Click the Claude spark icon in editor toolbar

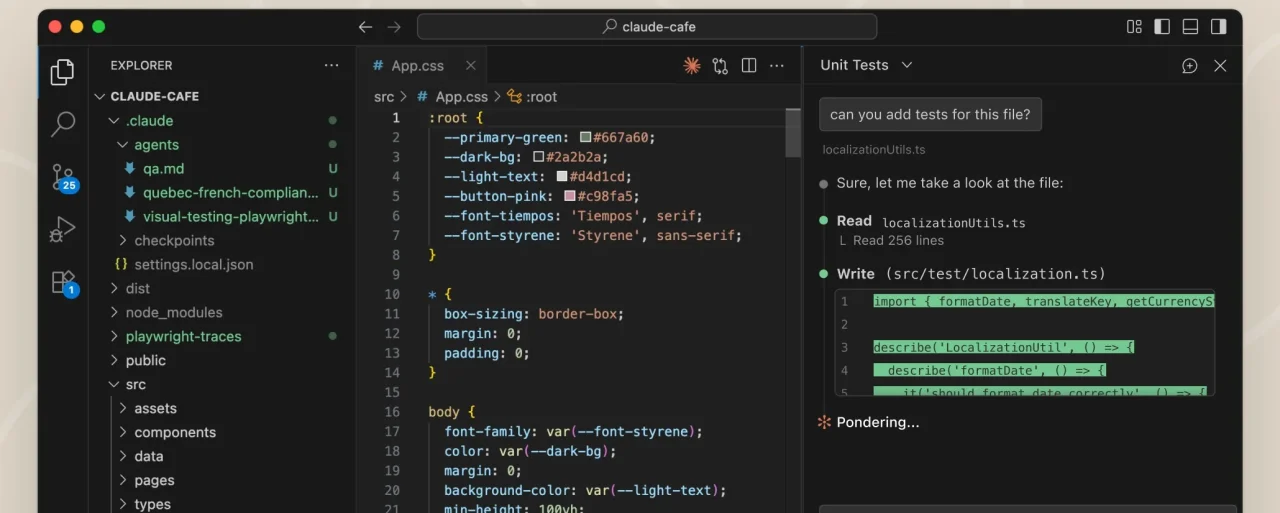pos(691,66)
